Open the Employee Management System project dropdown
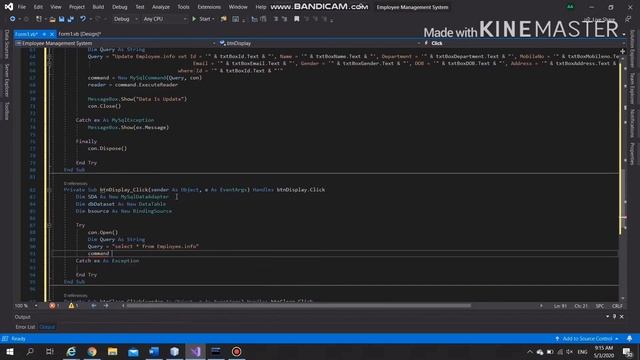The height and width of the screenshot is (360, 640). point(116,43)
